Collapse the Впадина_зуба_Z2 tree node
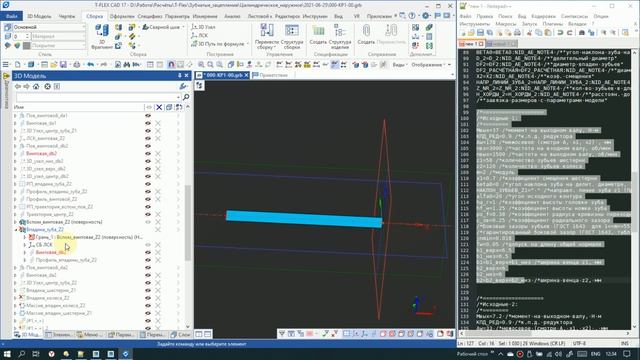Image resolution: width=640 pixels, height=360 pixels. [x=16, y=230]
